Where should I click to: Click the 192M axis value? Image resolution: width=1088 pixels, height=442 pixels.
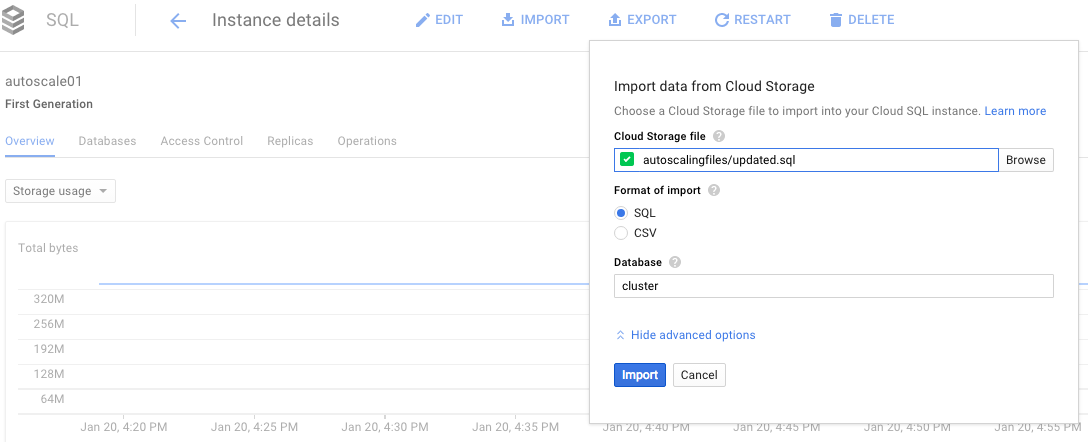tap(49, 349)
